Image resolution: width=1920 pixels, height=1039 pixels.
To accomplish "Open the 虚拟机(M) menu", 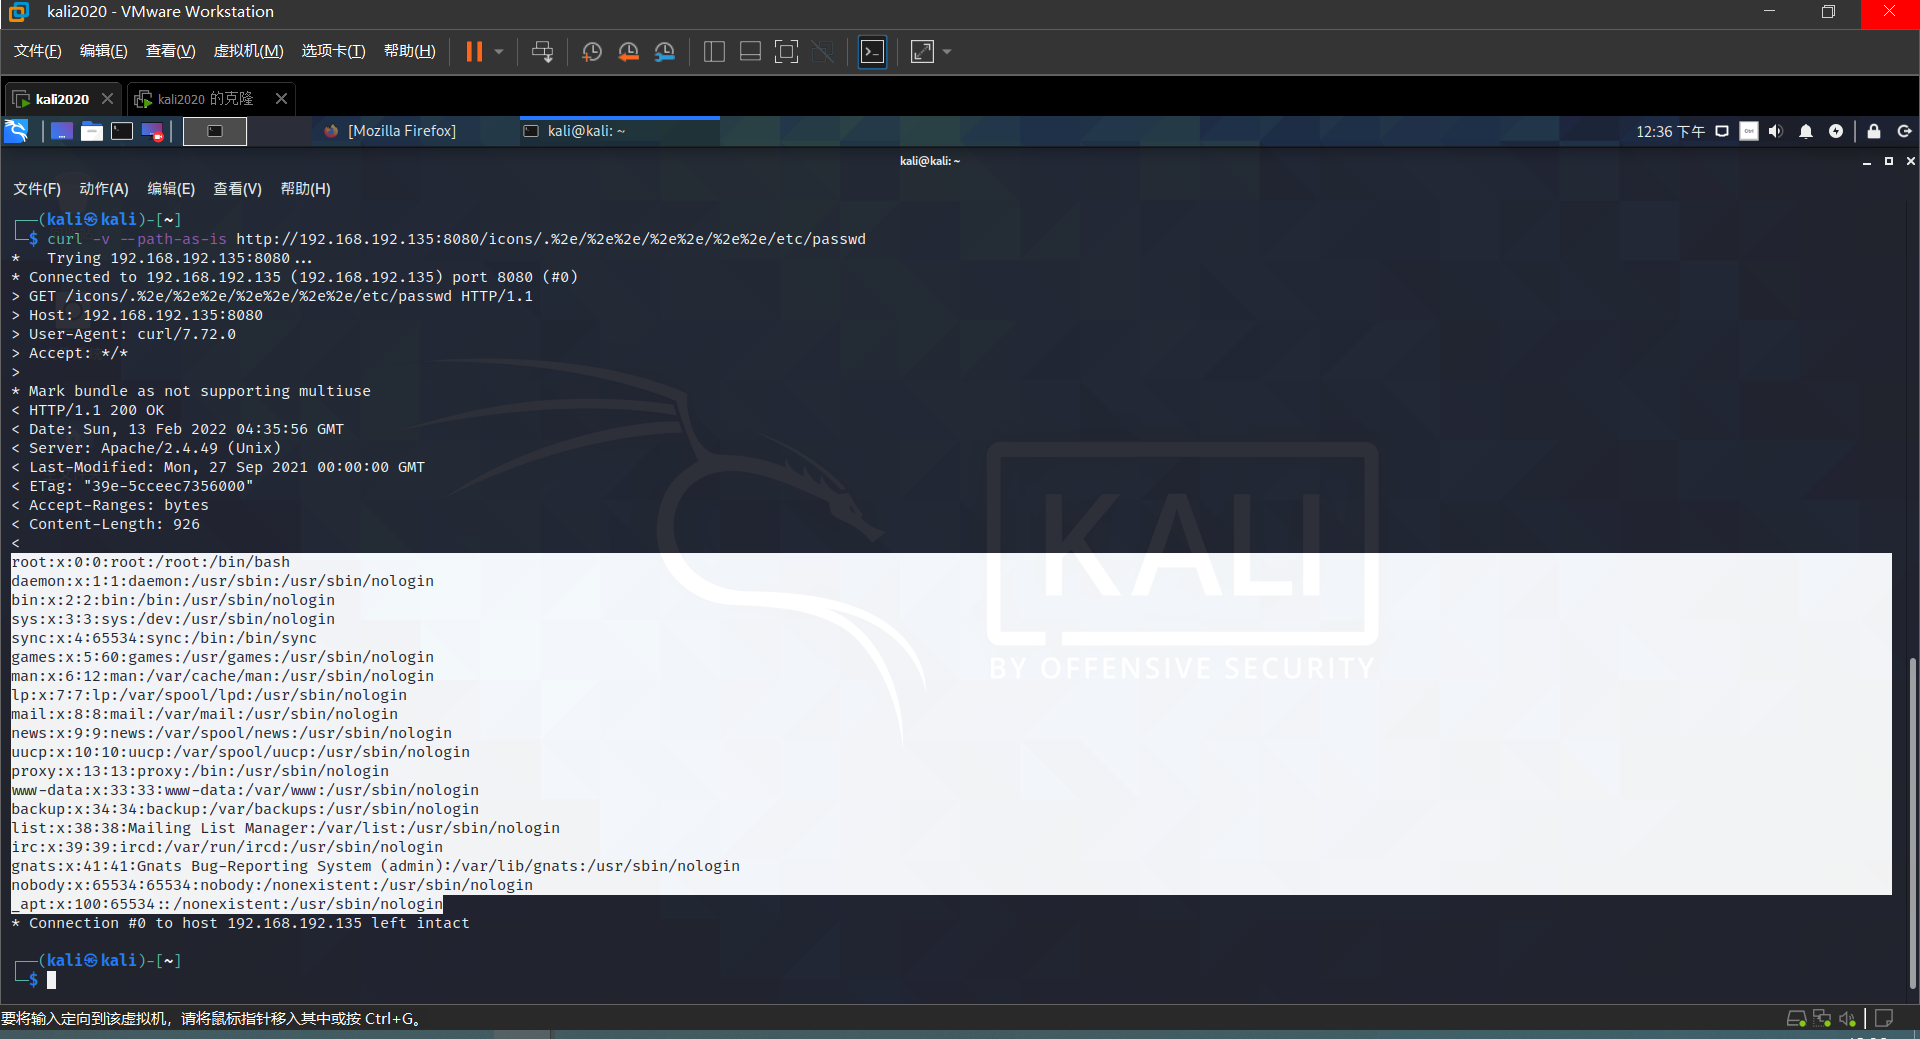I will pos(248,51).
